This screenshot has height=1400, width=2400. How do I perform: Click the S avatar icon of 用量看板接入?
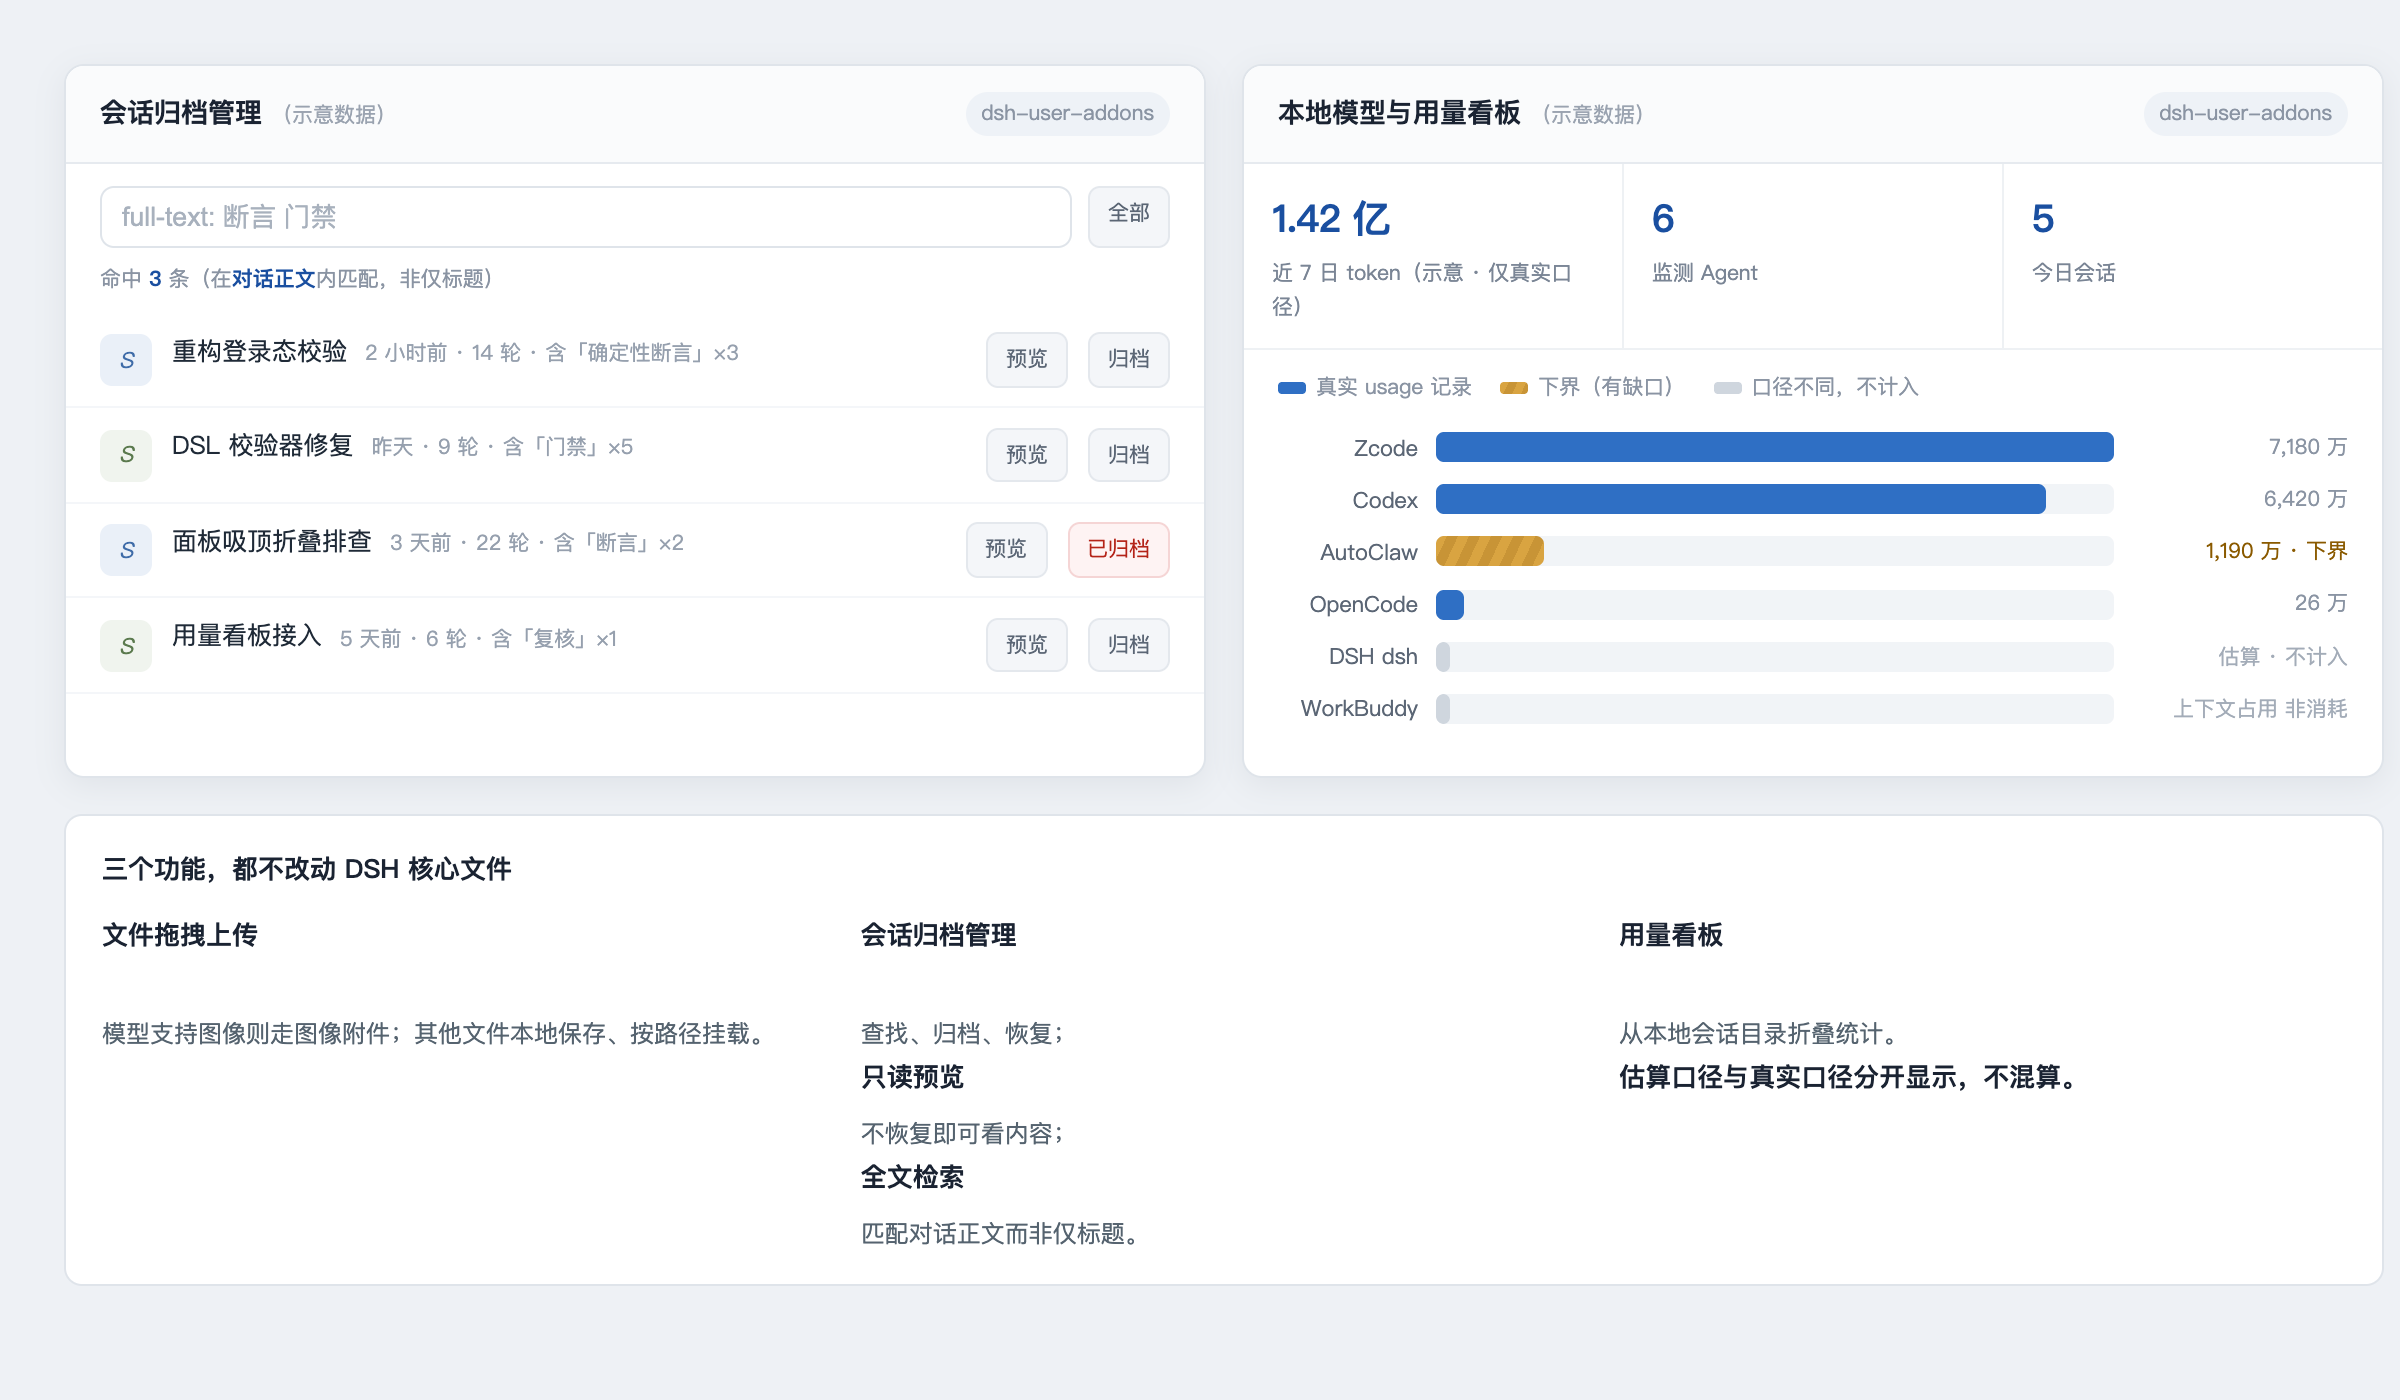click(126, 646)
